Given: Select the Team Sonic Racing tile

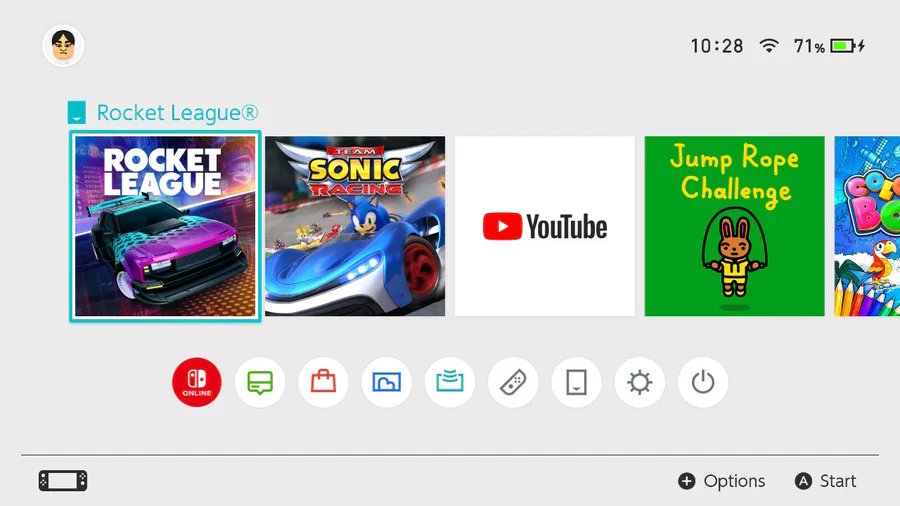Looking at the screenshot, I should tap(355, 226).
